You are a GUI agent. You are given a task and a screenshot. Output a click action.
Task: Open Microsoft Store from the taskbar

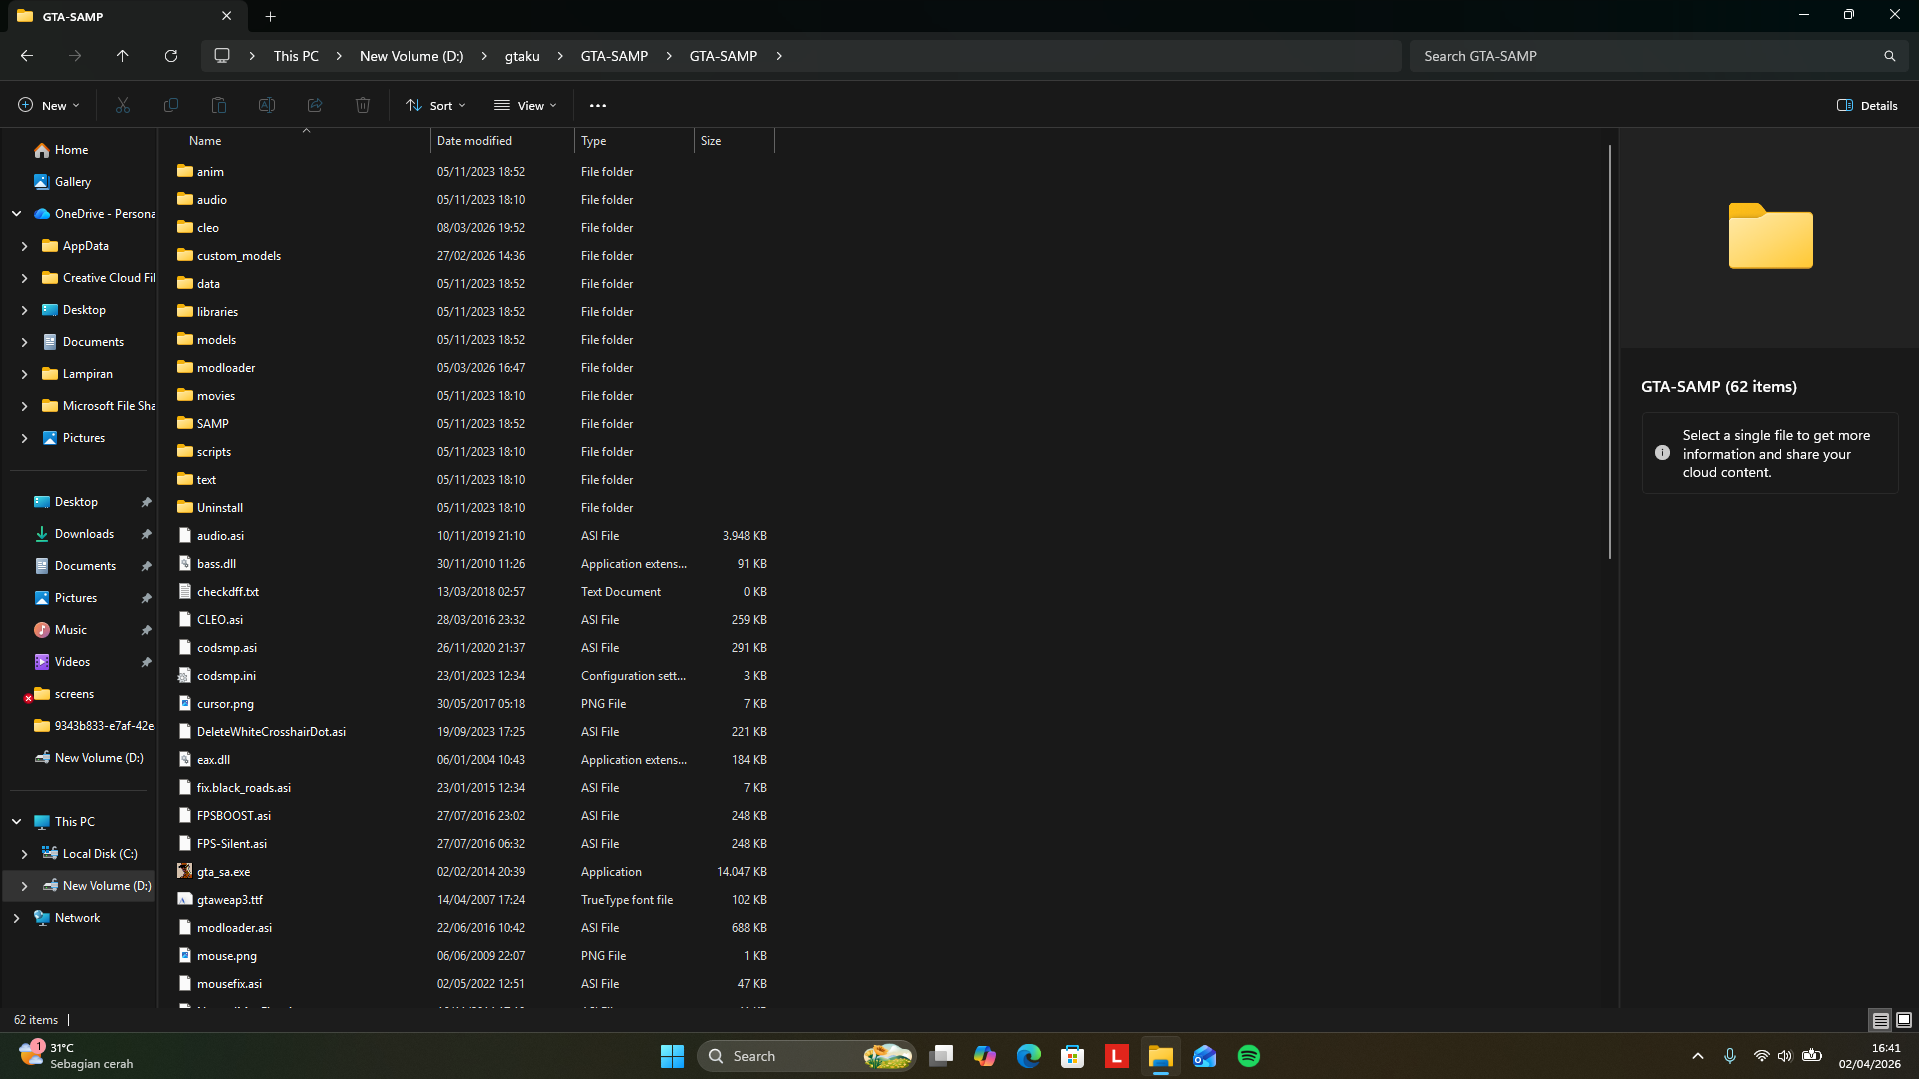(1073, 1056)
